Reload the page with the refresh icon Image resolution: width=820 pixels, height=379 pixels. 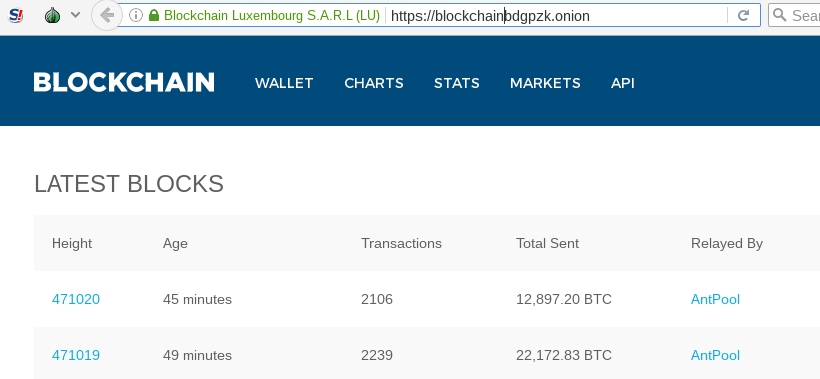point(743,15)
